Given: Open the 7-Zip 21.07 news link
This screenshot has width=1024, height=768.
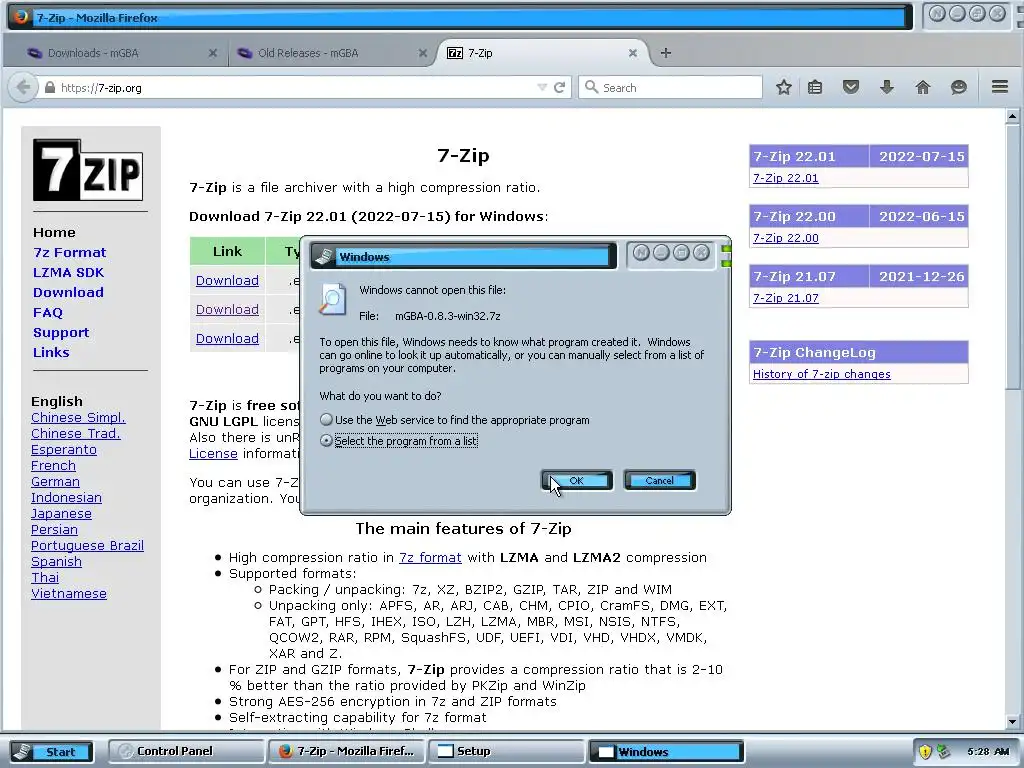Looking at the screenshot, I should point(785,298).
